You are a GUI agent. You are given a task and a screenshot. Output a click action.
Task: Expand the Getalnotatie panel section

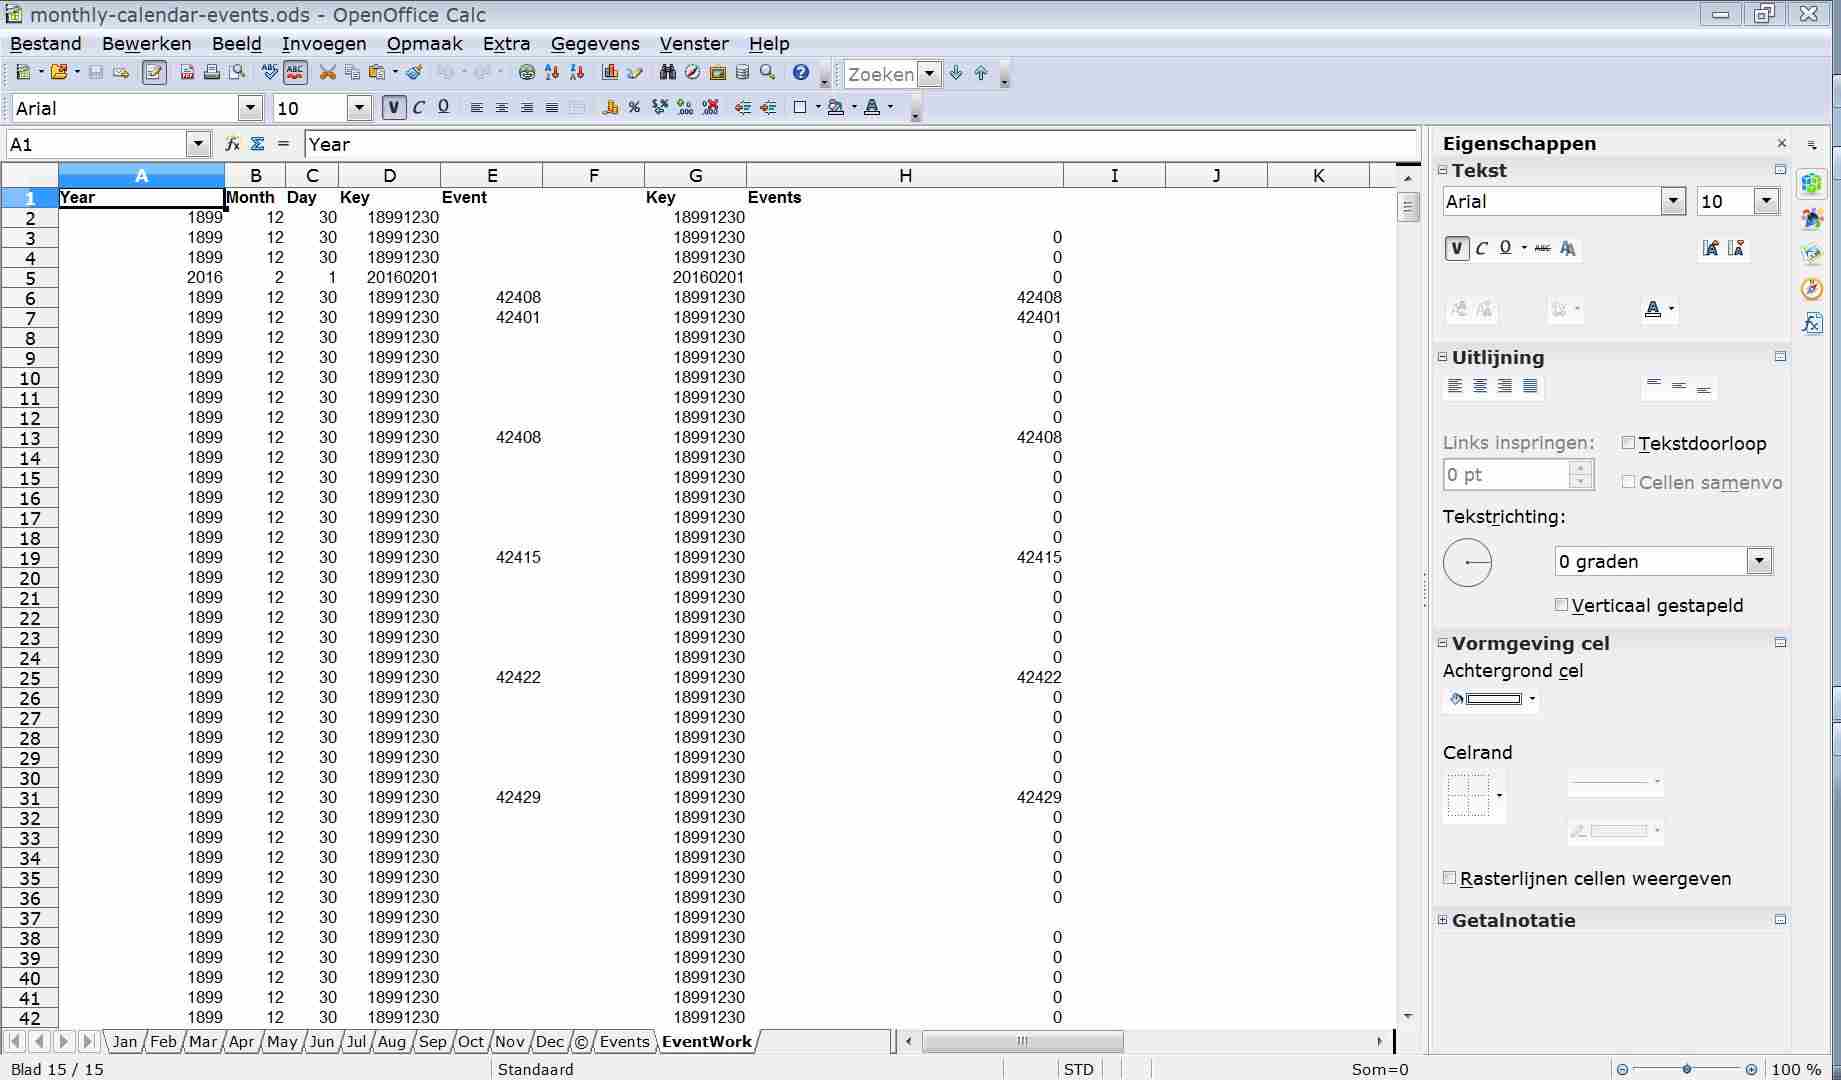click(1443, 920)
